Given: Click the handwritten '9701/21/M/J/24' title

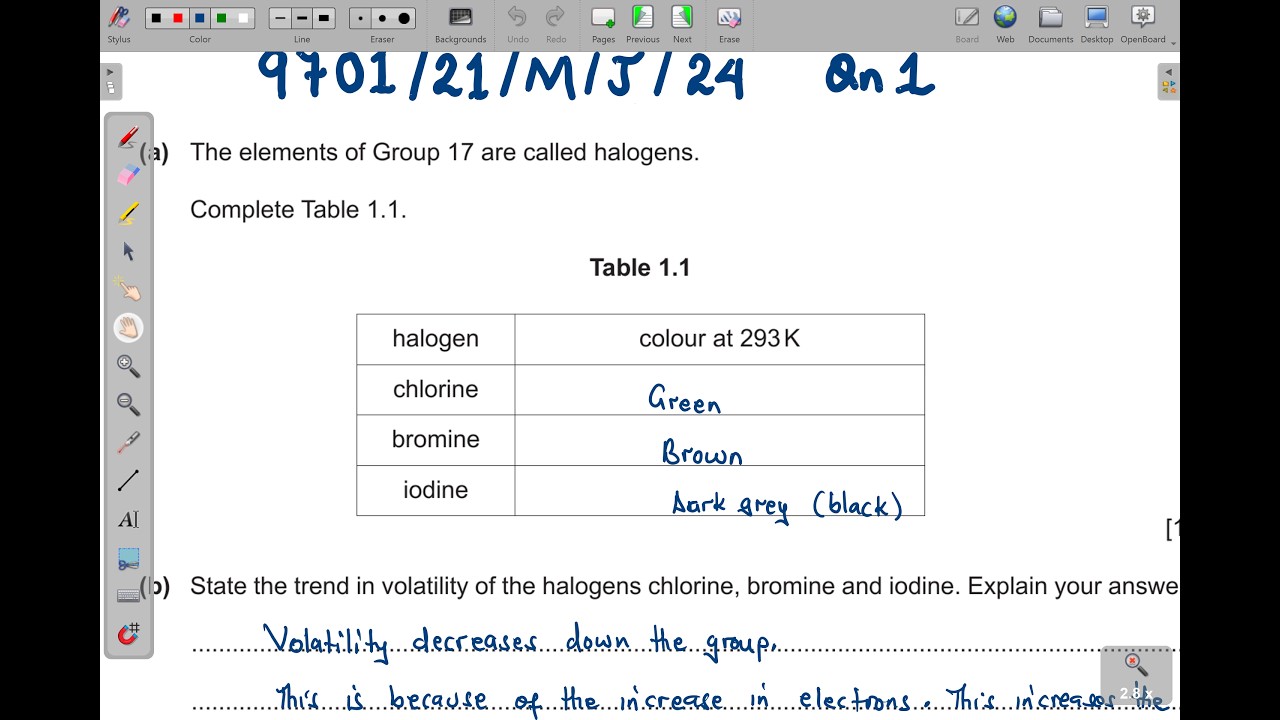Looking at the screenshot, I should [501, 76].
